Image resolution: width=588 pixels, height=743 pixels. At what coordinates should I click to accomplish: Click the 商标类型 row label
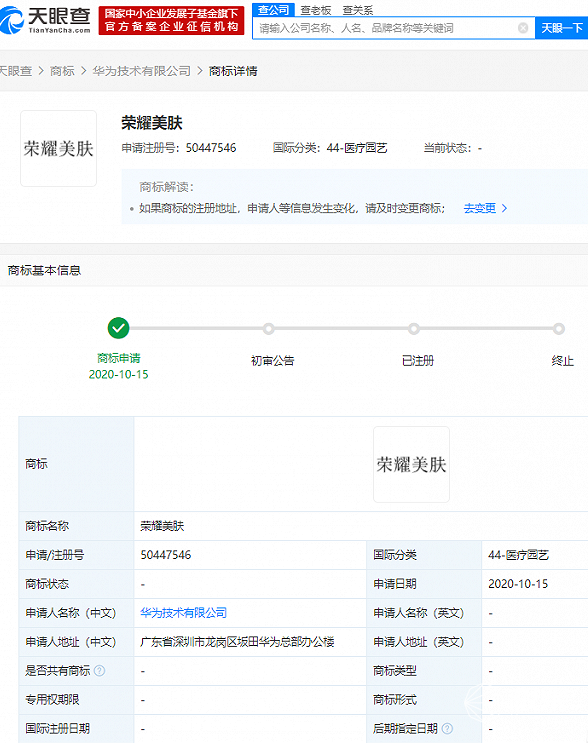pyautogui.click(x=395, y=671)
